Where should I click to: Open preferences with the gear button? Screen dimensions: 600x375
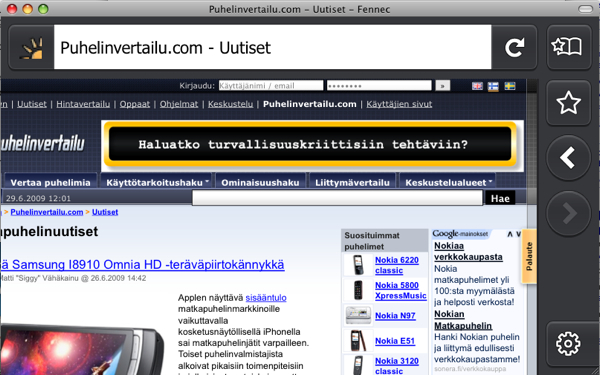pyautogui.click(x=569, y=343)
